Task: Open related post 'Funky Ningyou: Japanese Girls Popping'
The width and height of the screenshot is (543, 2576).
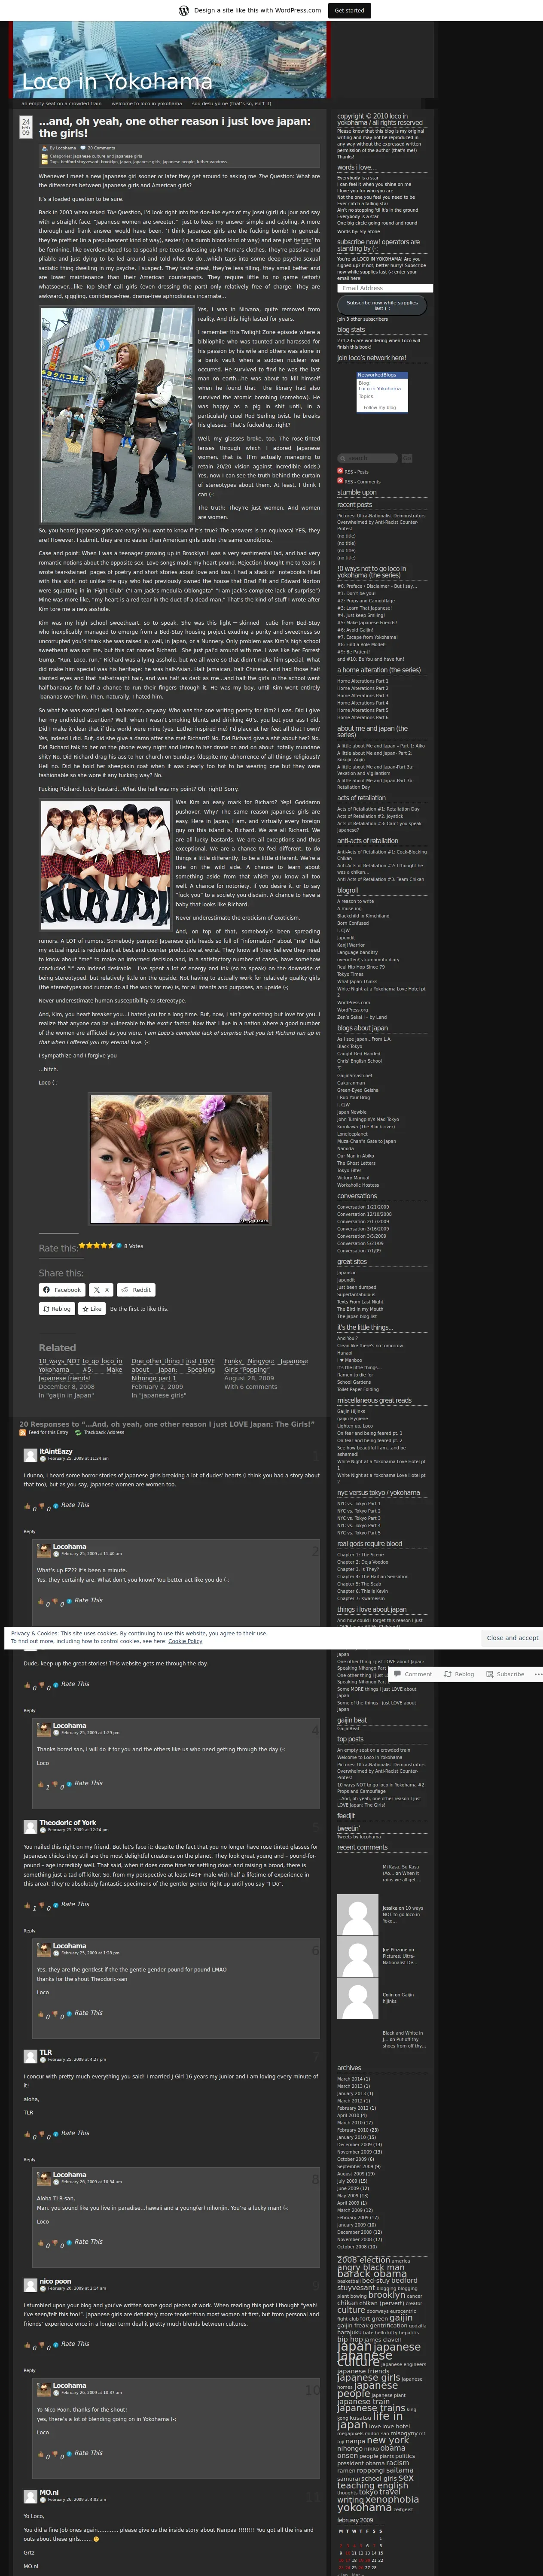Action: click(265, 1365)
